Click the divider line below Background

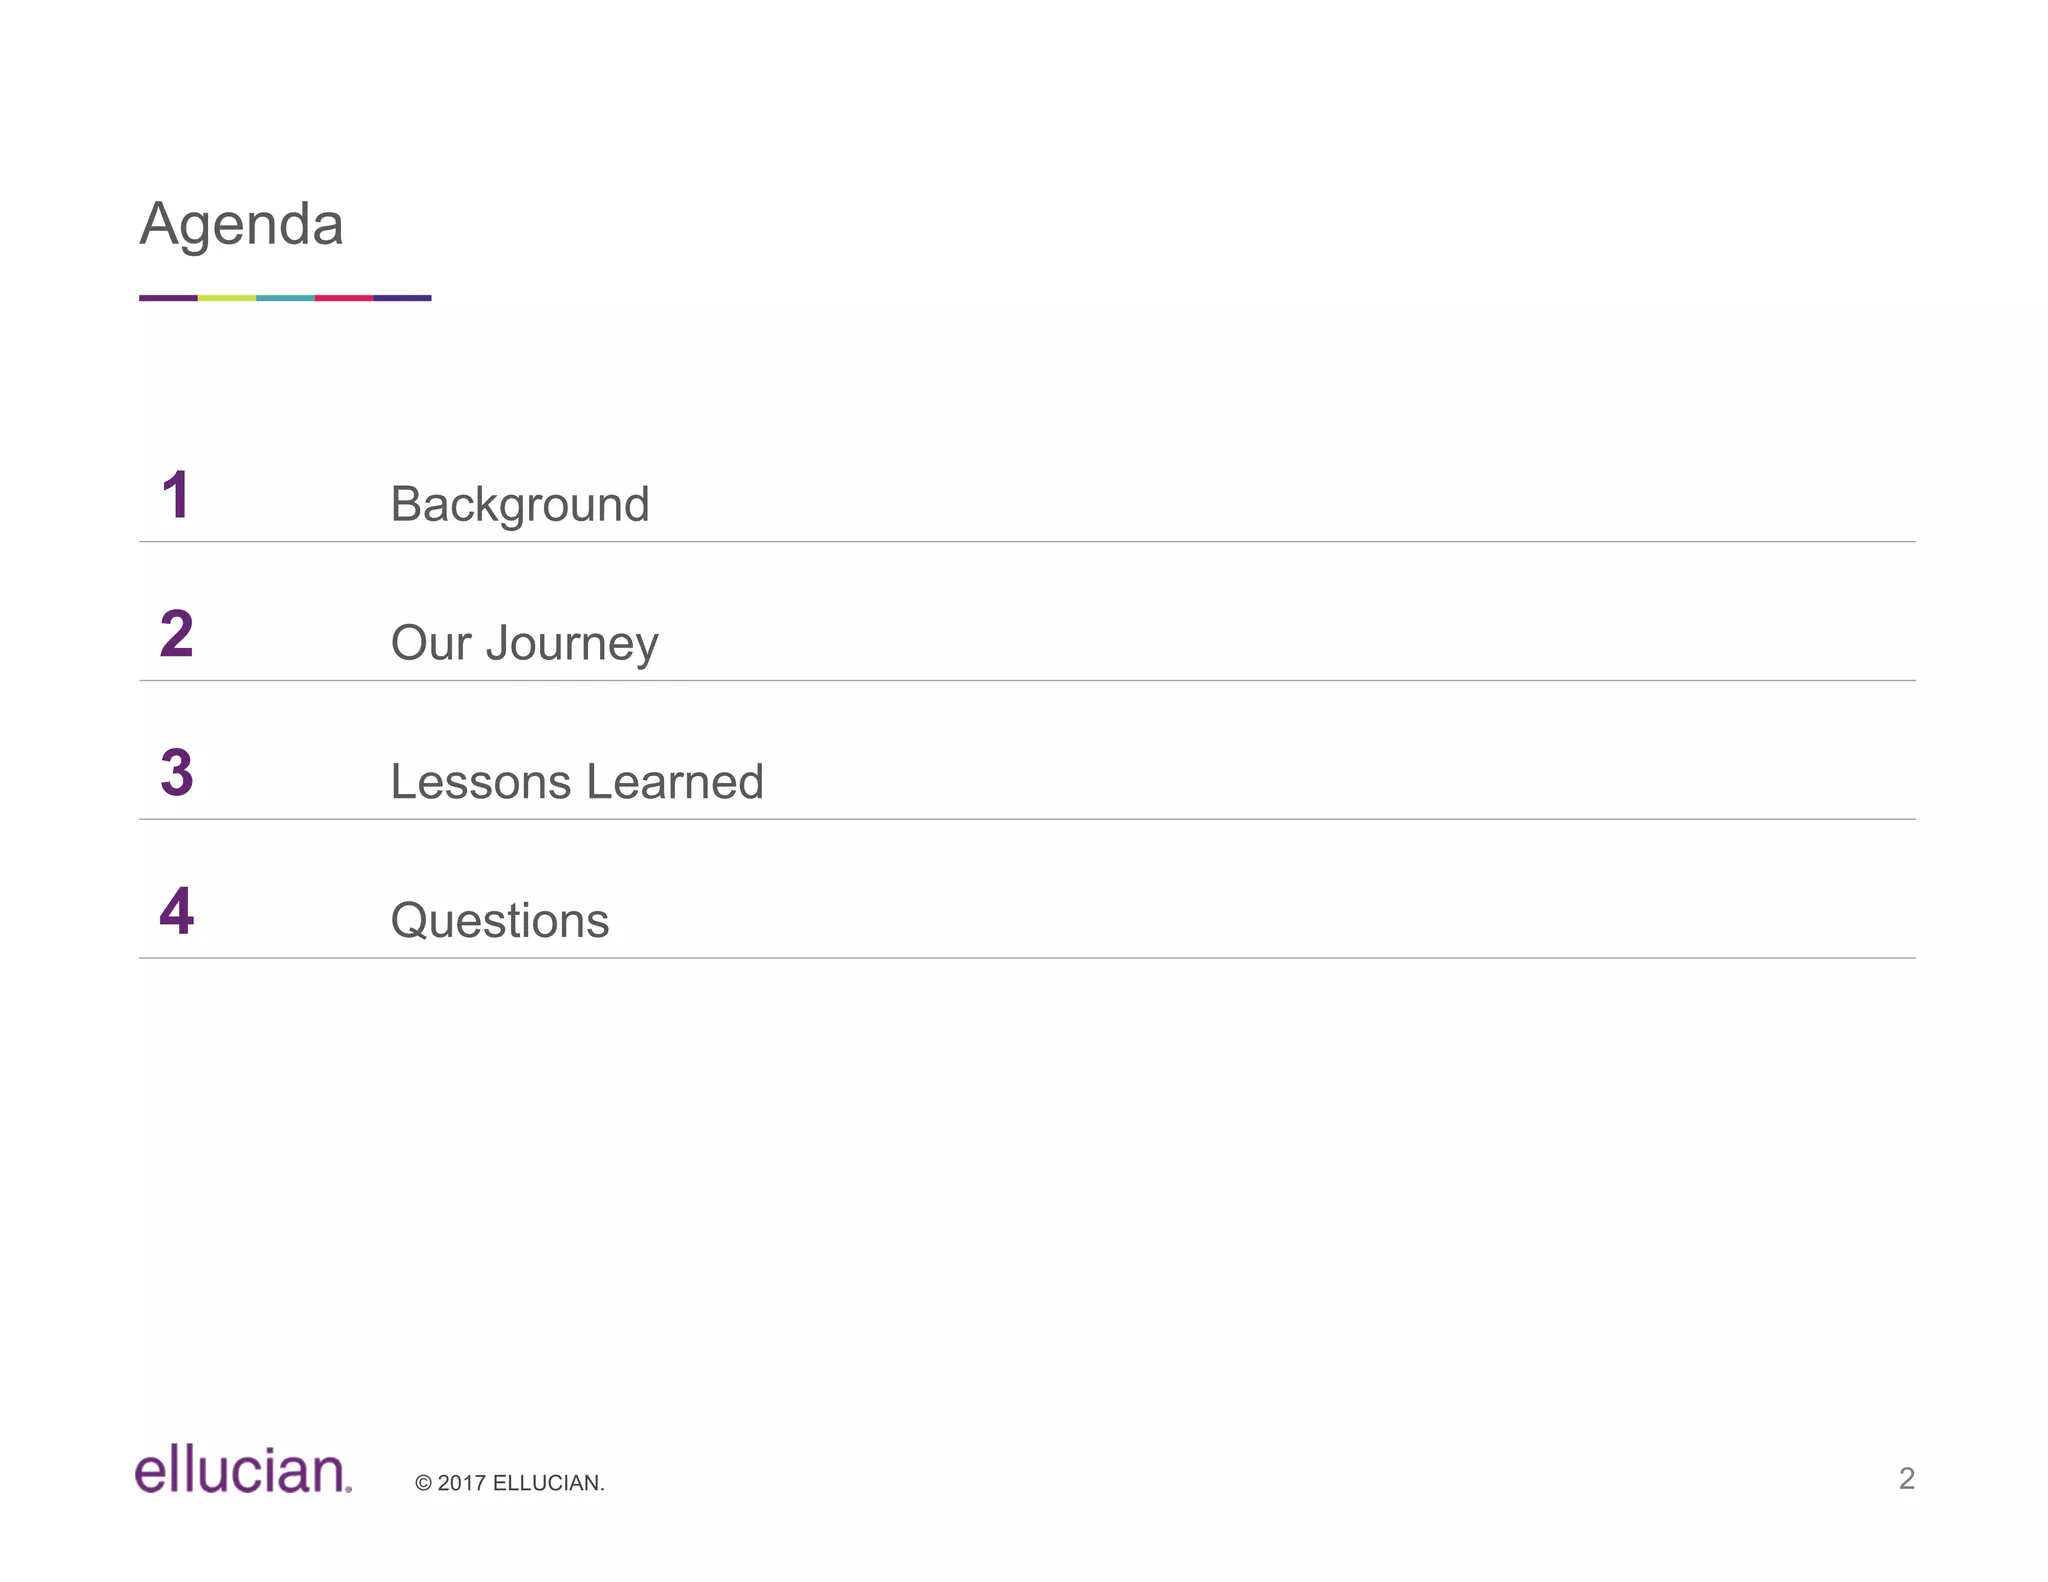(x=1027, y=542)
